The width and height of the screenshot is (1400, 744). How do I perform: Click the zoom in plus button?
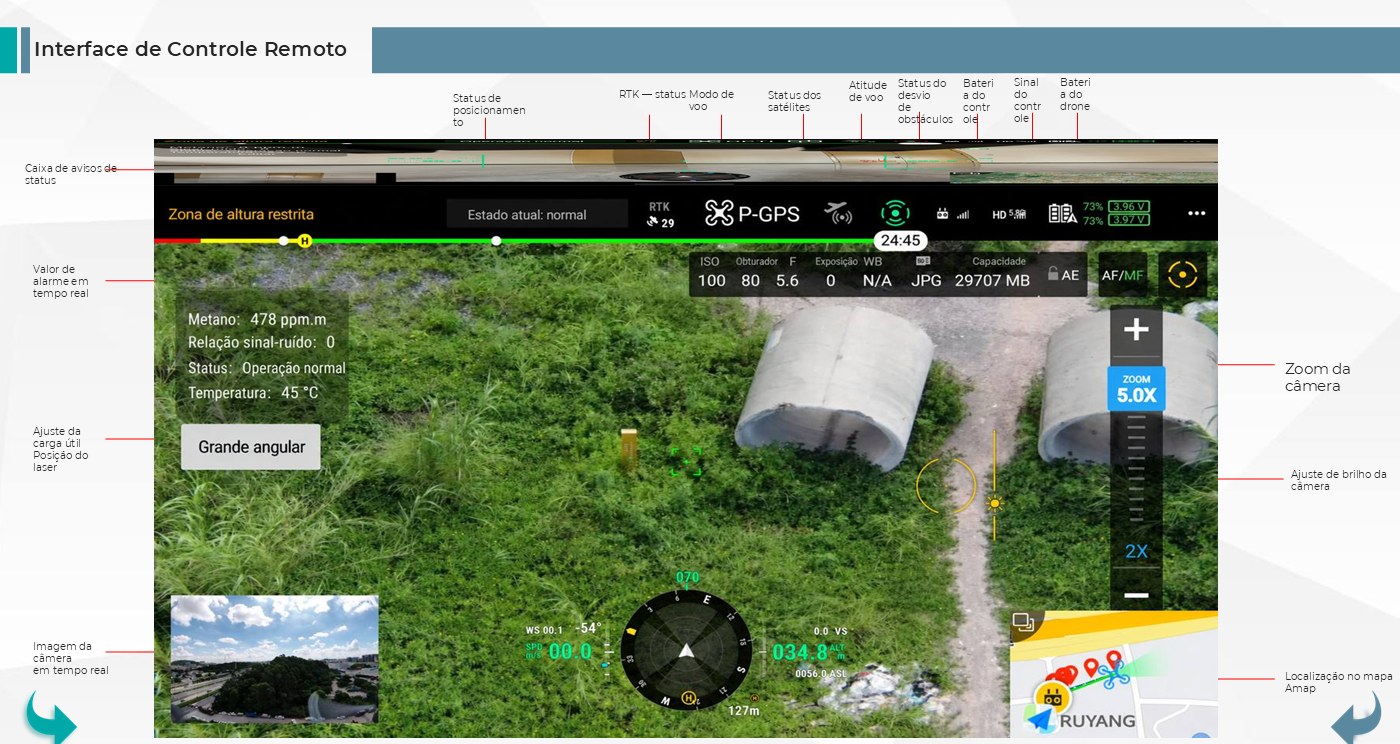point(1136,330)
